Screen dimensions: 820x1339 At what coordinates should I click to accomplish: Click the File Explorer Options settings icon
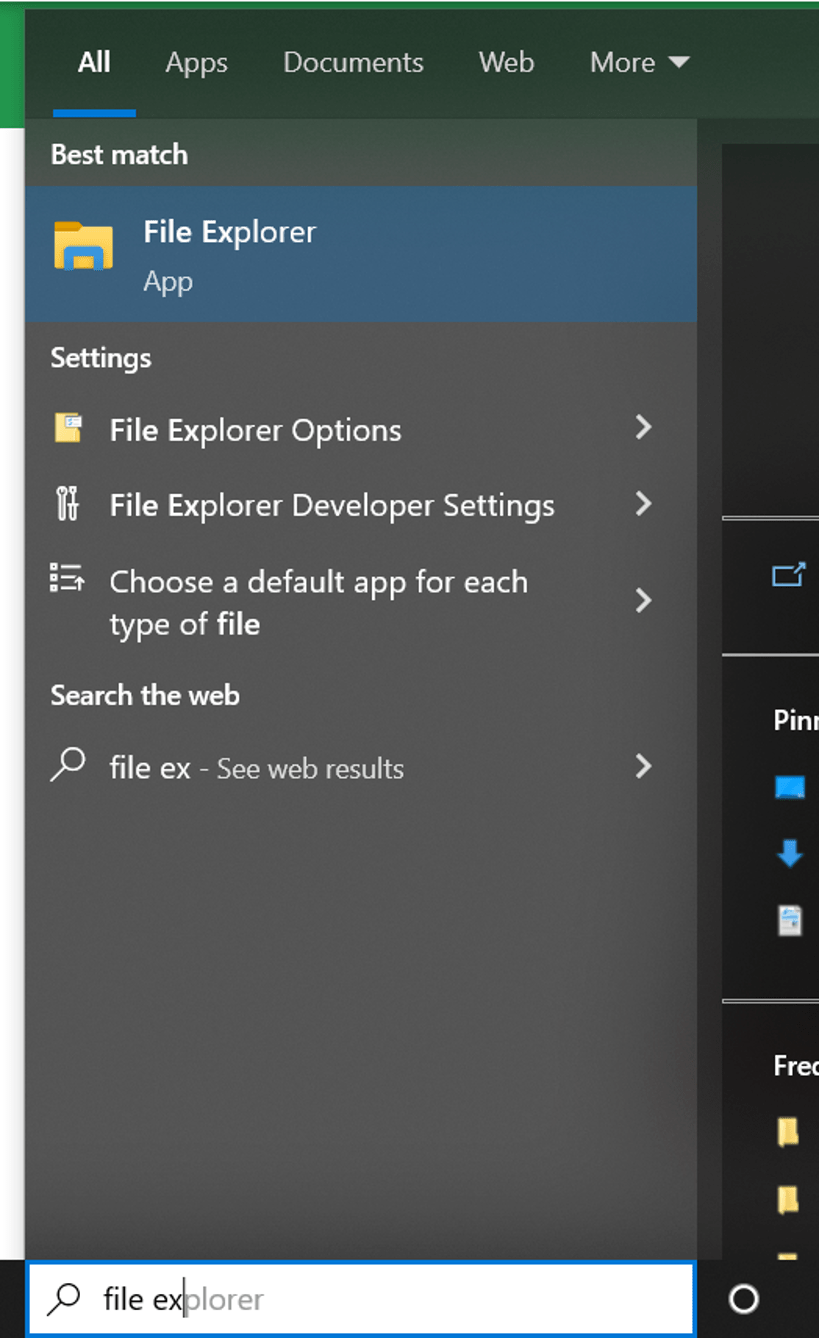(68, 429)
